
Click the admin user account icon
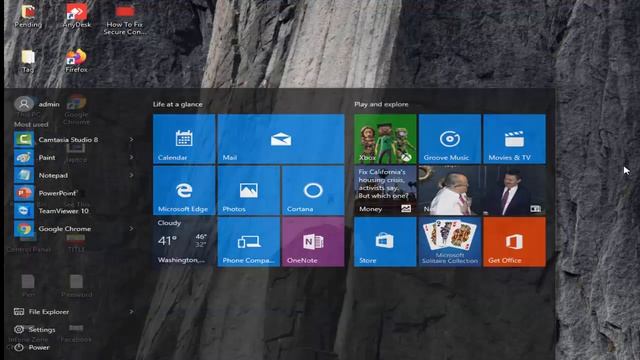pos(24,104)
